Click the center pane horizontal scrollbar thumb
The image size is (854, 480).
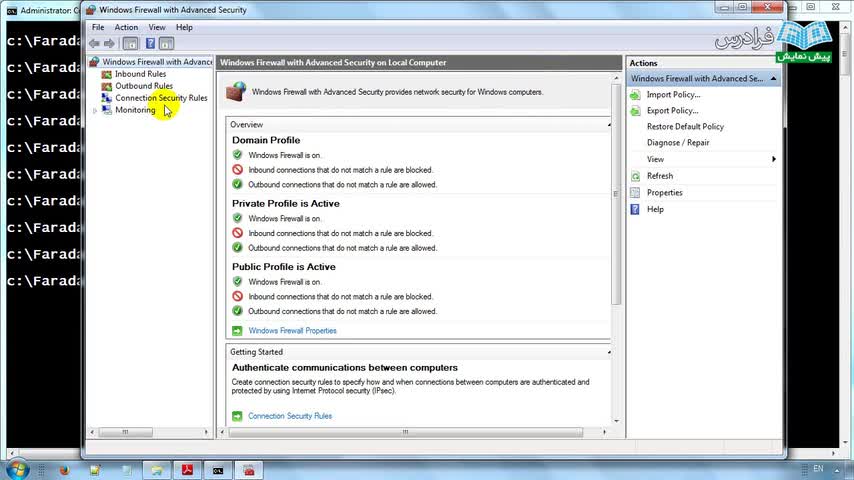(x=405, y=432)
